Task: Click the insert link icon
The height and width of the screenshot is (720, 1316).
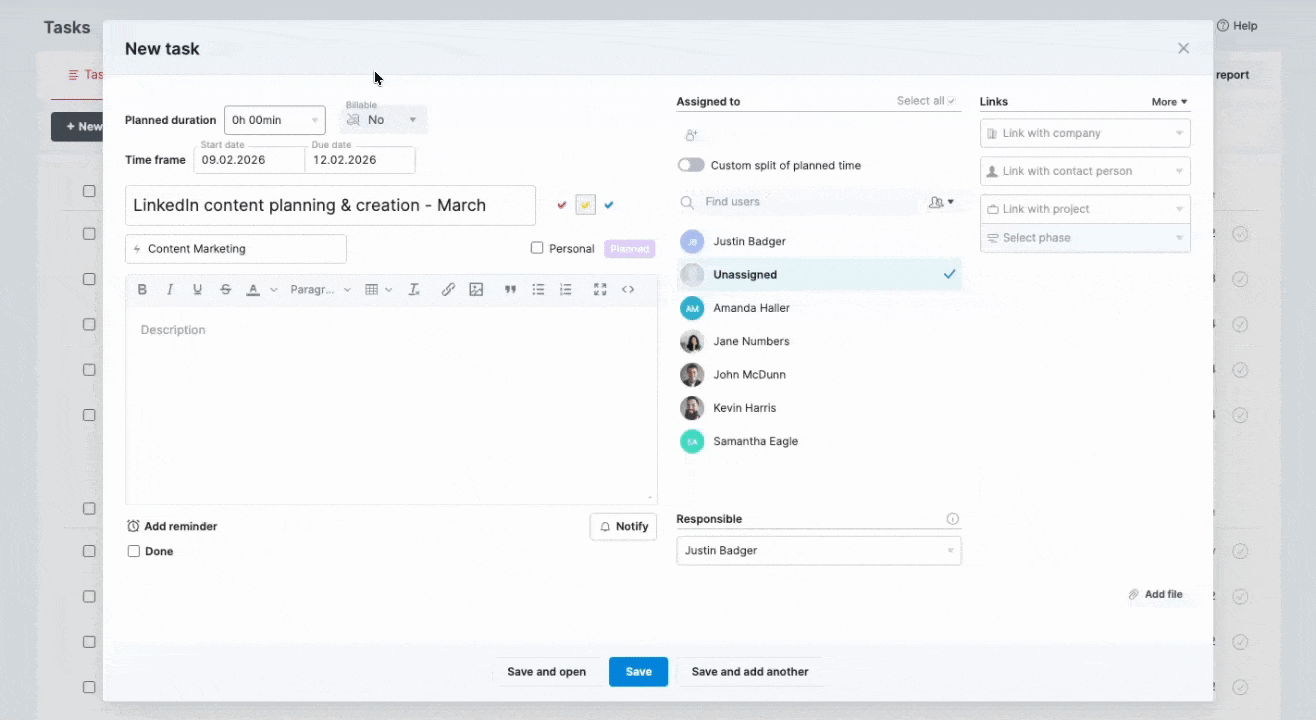Action: [x=448, y=290]
